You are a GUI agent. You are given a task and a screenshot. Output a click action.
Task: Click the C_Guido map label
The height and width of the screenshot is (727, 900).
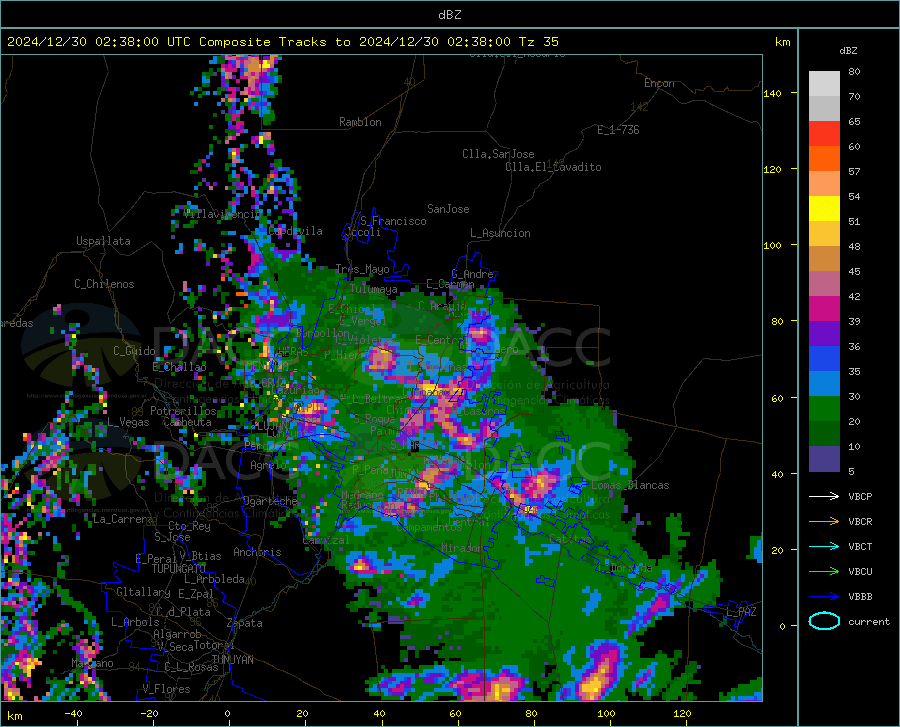(134, 351)
